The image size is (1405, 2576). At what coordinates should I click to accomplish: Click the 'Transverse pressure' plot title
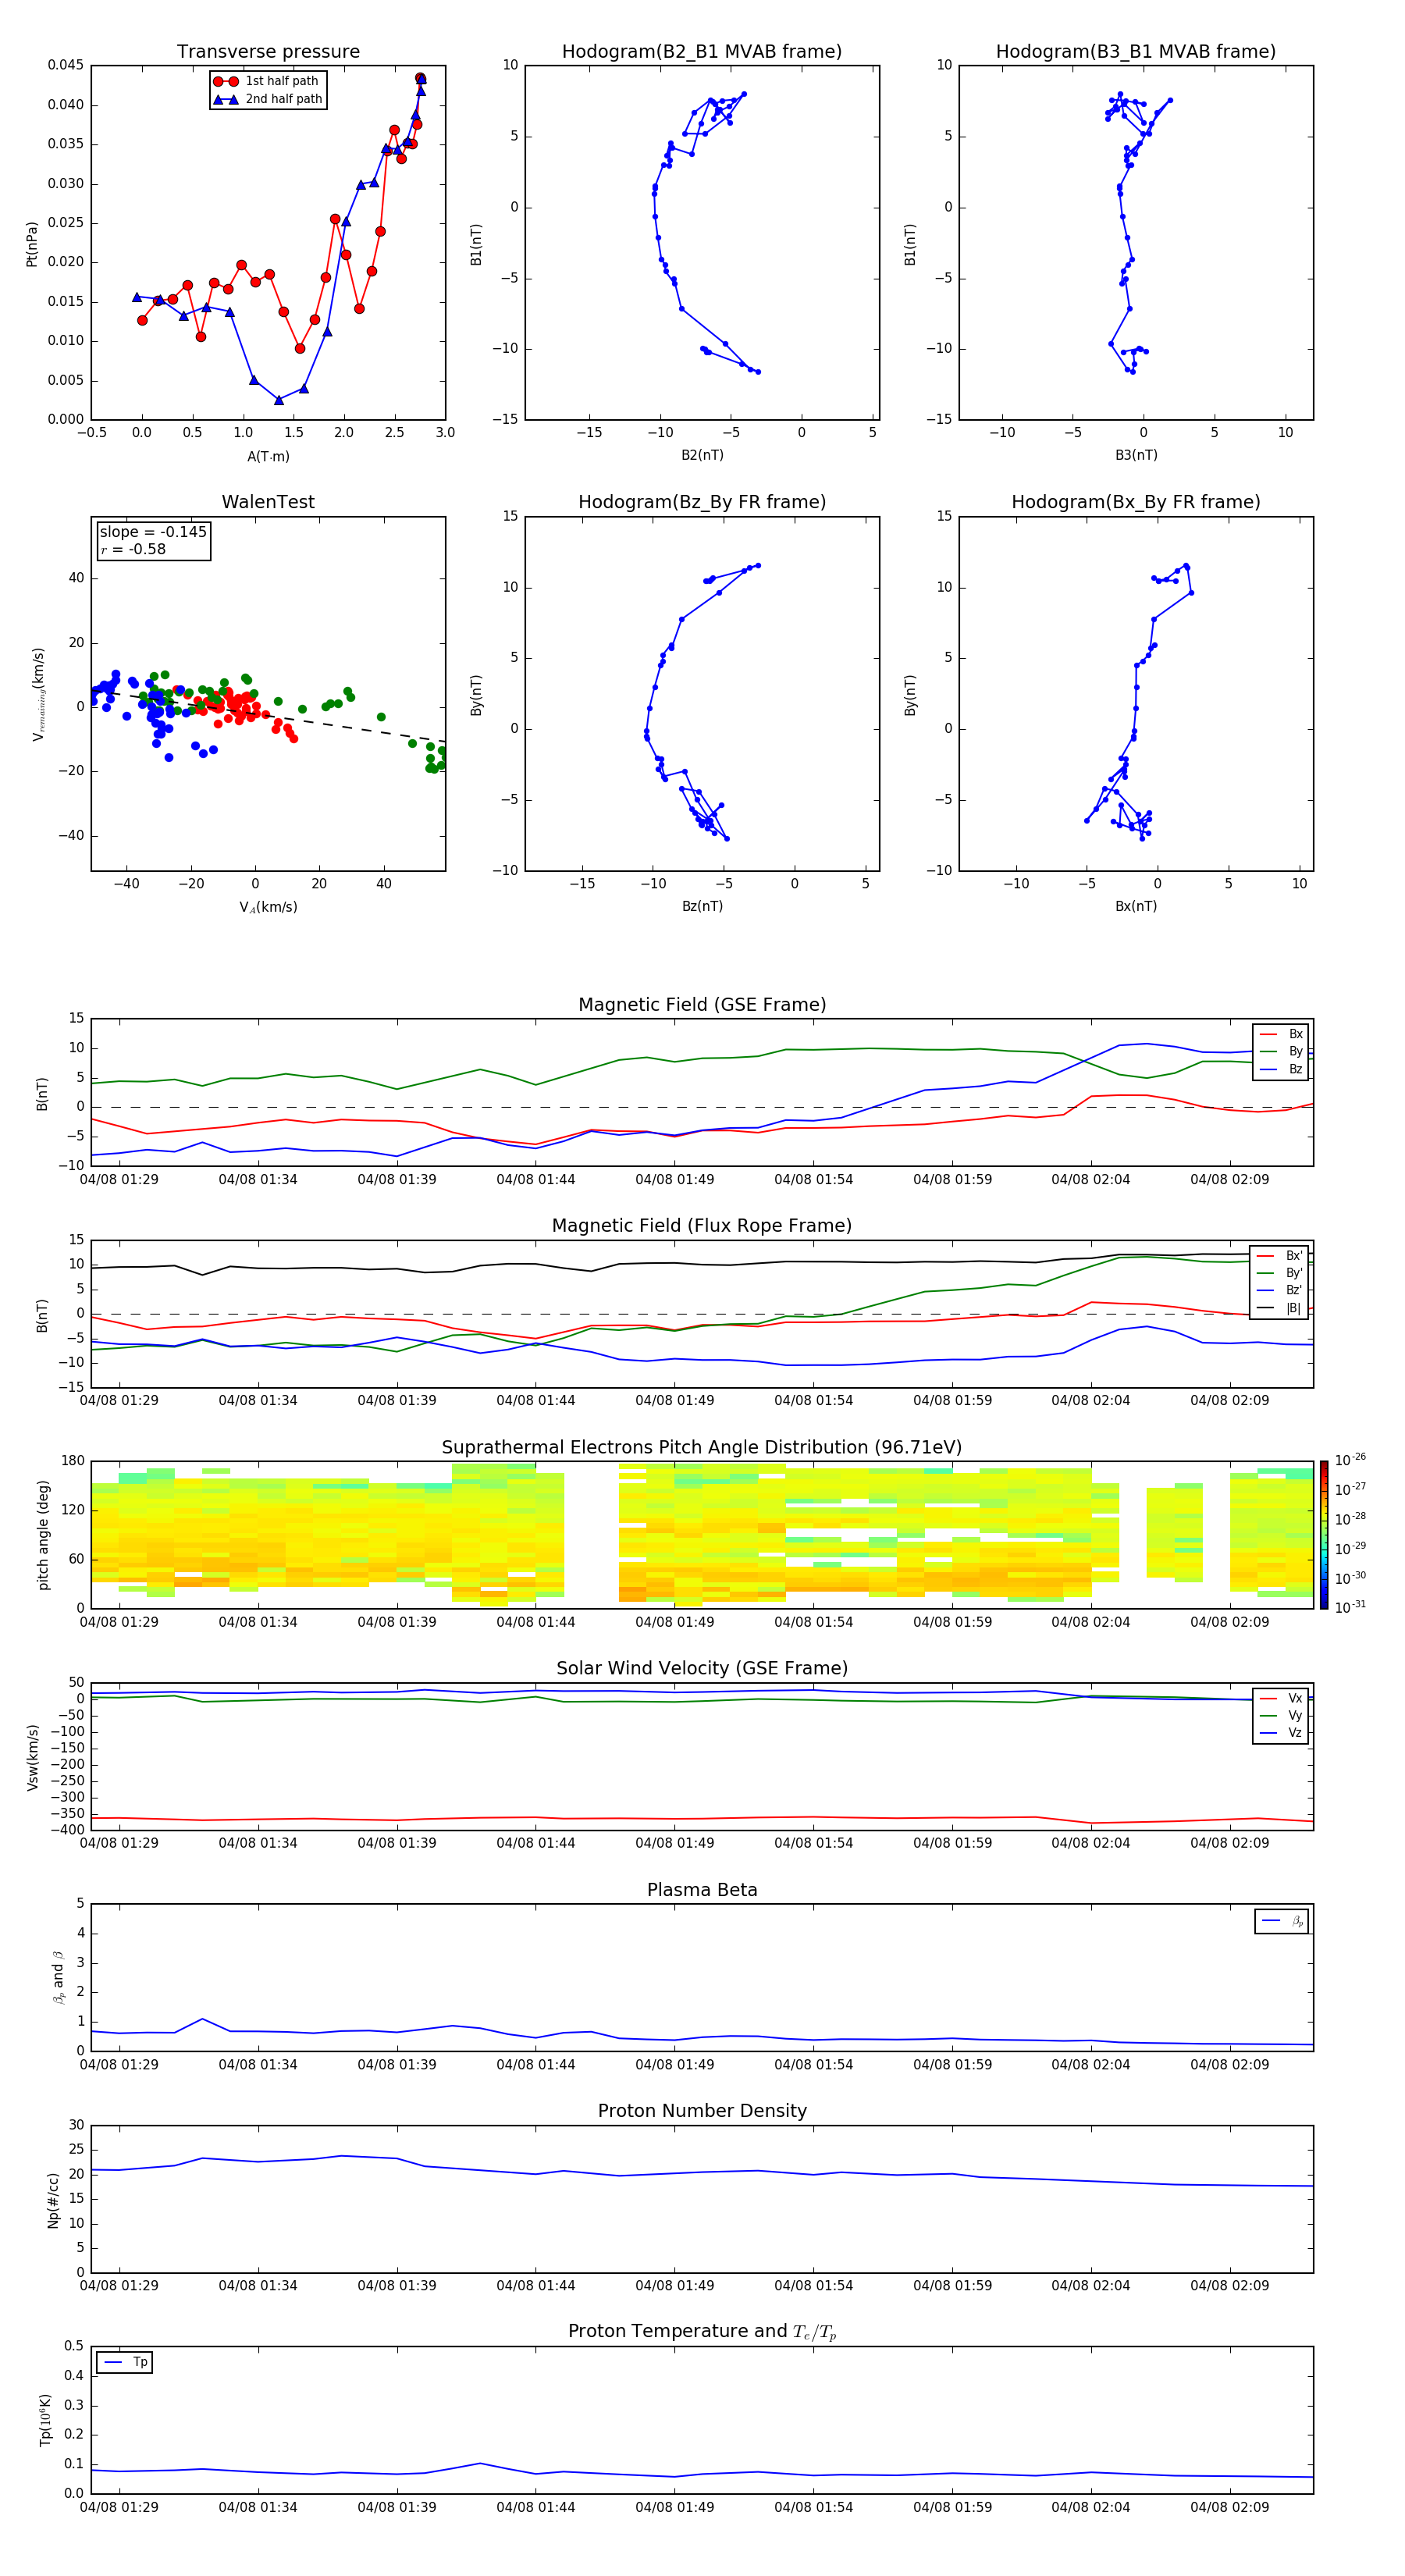coord(268,52)
